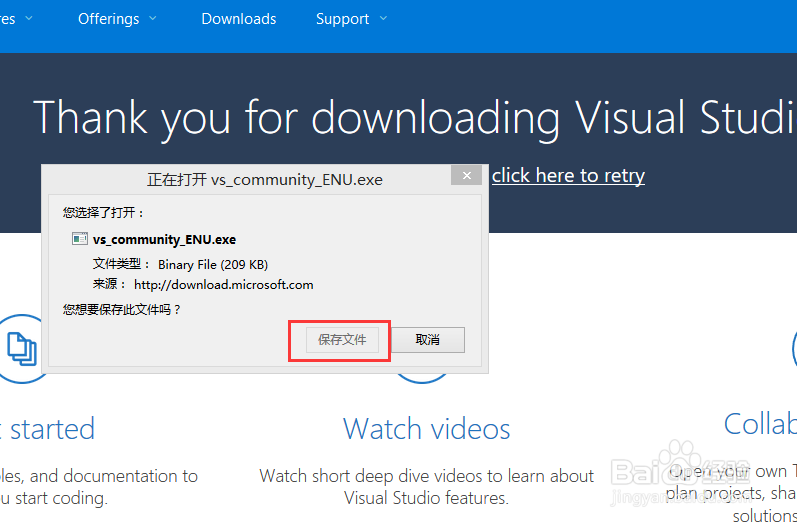Image resolution: width=797 pixels, height=525 pixels.
Task: Open the Watch videos heading link
Action: [x=426, y=428]
